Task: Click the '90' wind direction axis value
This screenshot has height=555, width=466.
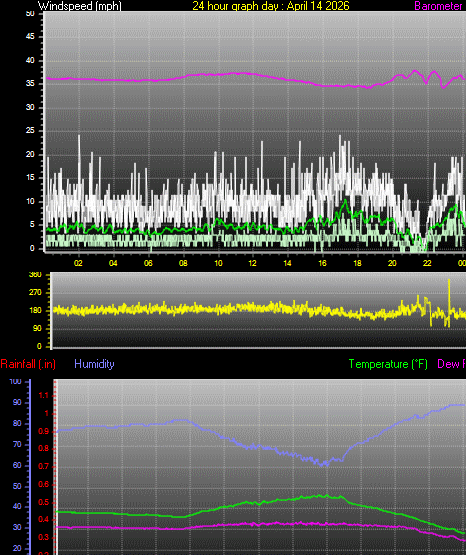Action: pyautogui.click(x=37, y=328)
